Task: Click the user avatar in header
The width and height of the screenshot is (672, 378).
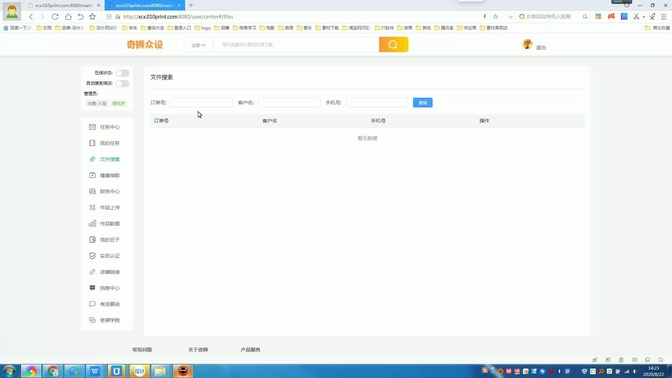Action: pyautogui.click(x=527, y=44)
